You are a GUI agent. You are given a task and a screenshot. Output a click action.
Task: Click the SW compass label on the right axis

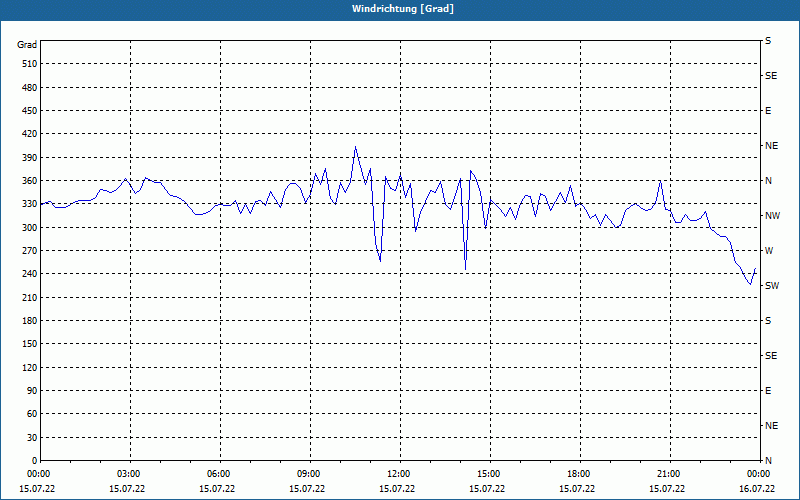[772, 286]
